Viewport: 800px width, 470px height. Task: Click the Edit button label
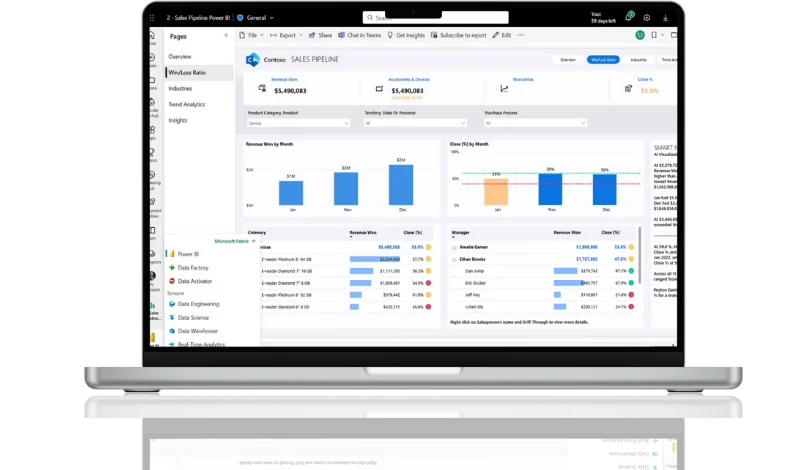pyautogui.click(x=506, y=35)
